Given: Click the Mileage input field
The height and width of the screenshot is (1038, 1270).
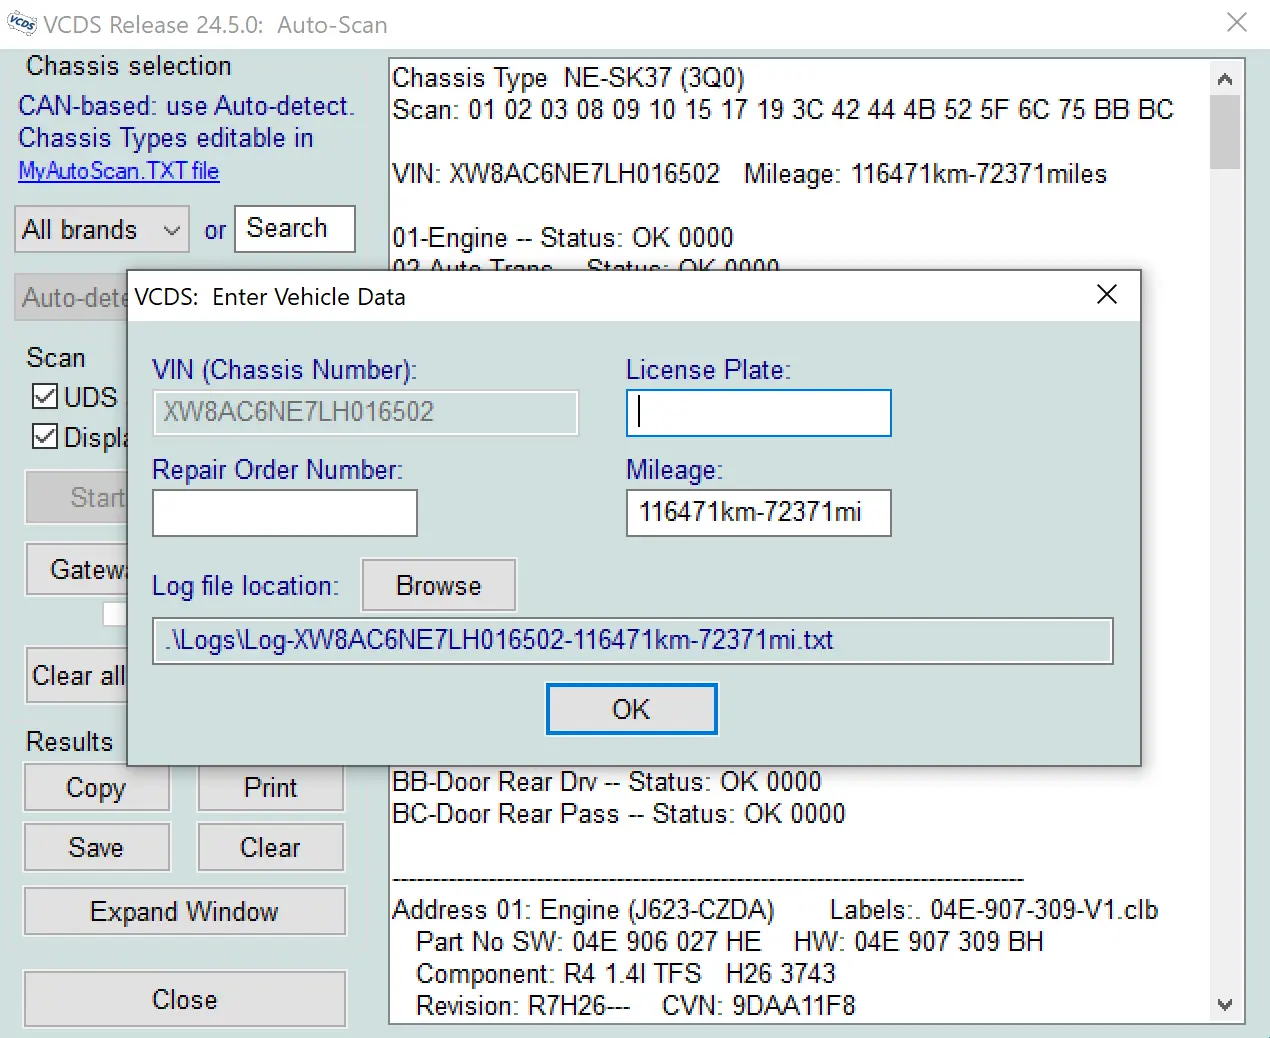Looking at the screenshot, I should tap(758, 513).
